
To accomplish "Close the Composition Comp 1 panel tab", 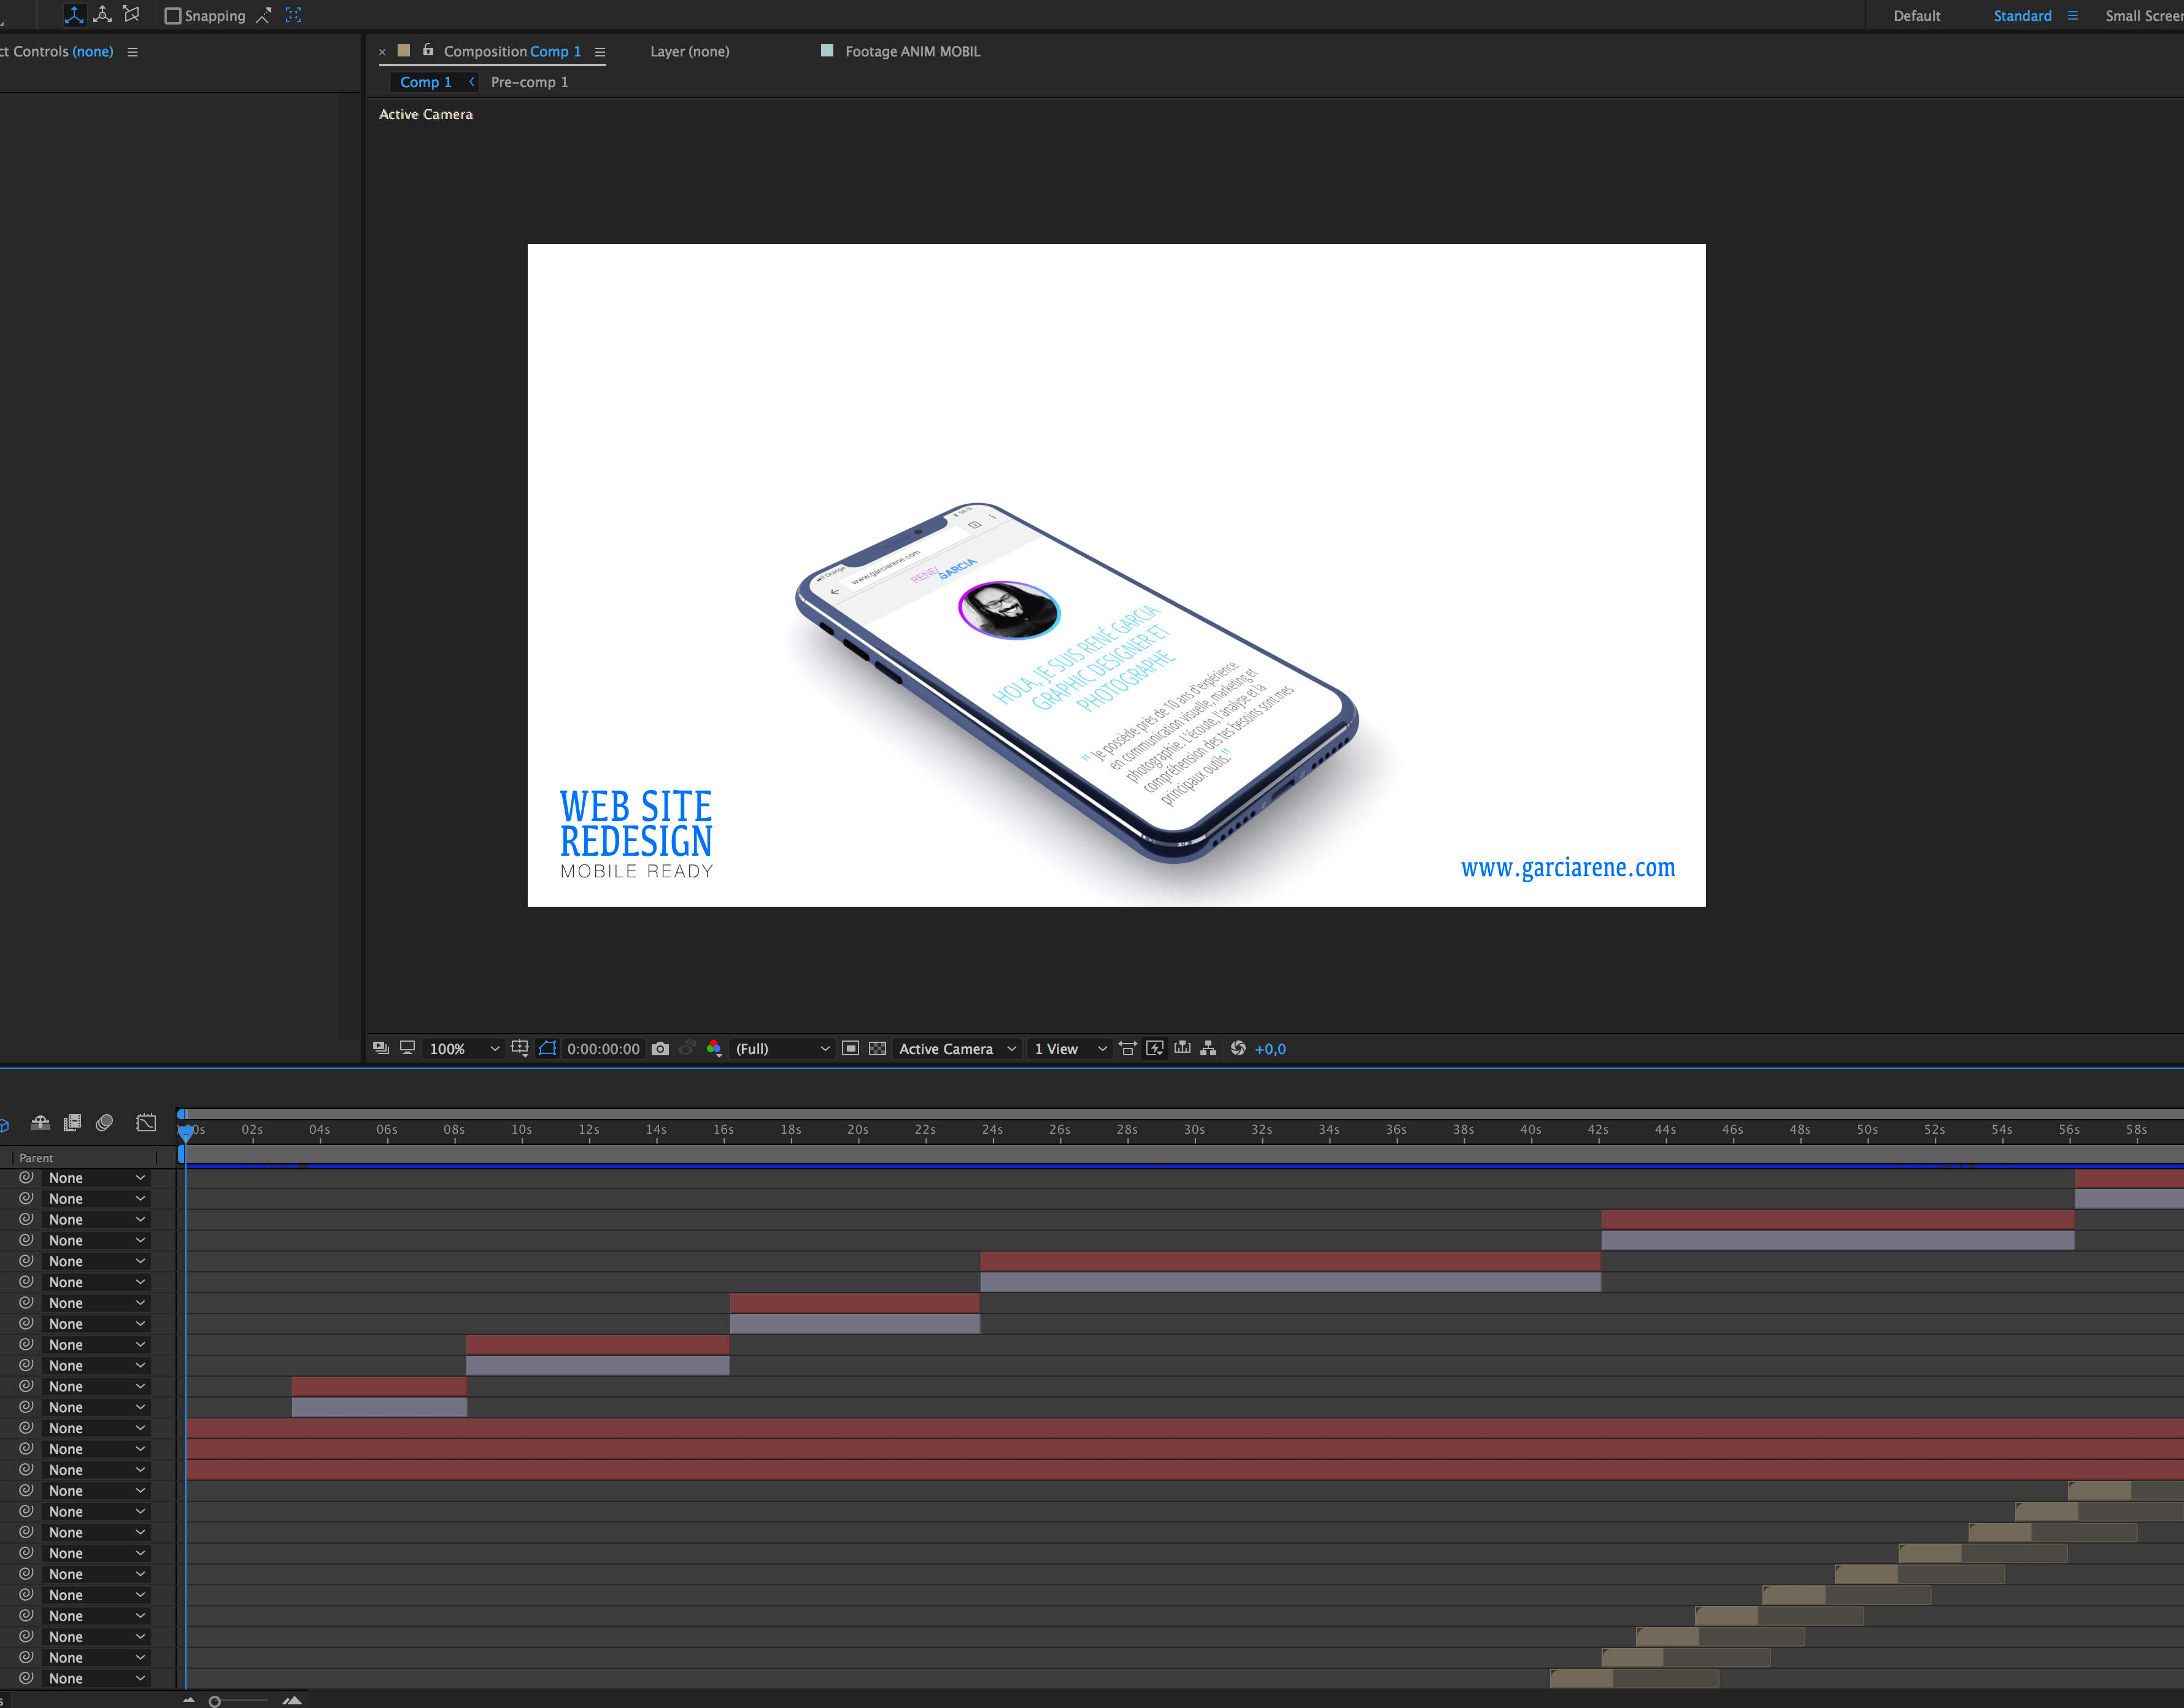I will (x=382, y=52).
